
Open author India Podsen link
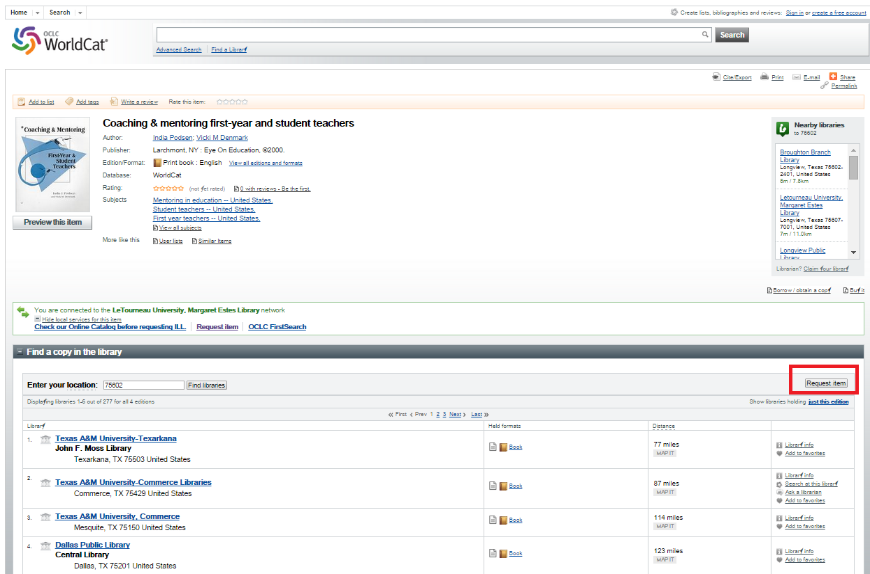coord(173,138)
